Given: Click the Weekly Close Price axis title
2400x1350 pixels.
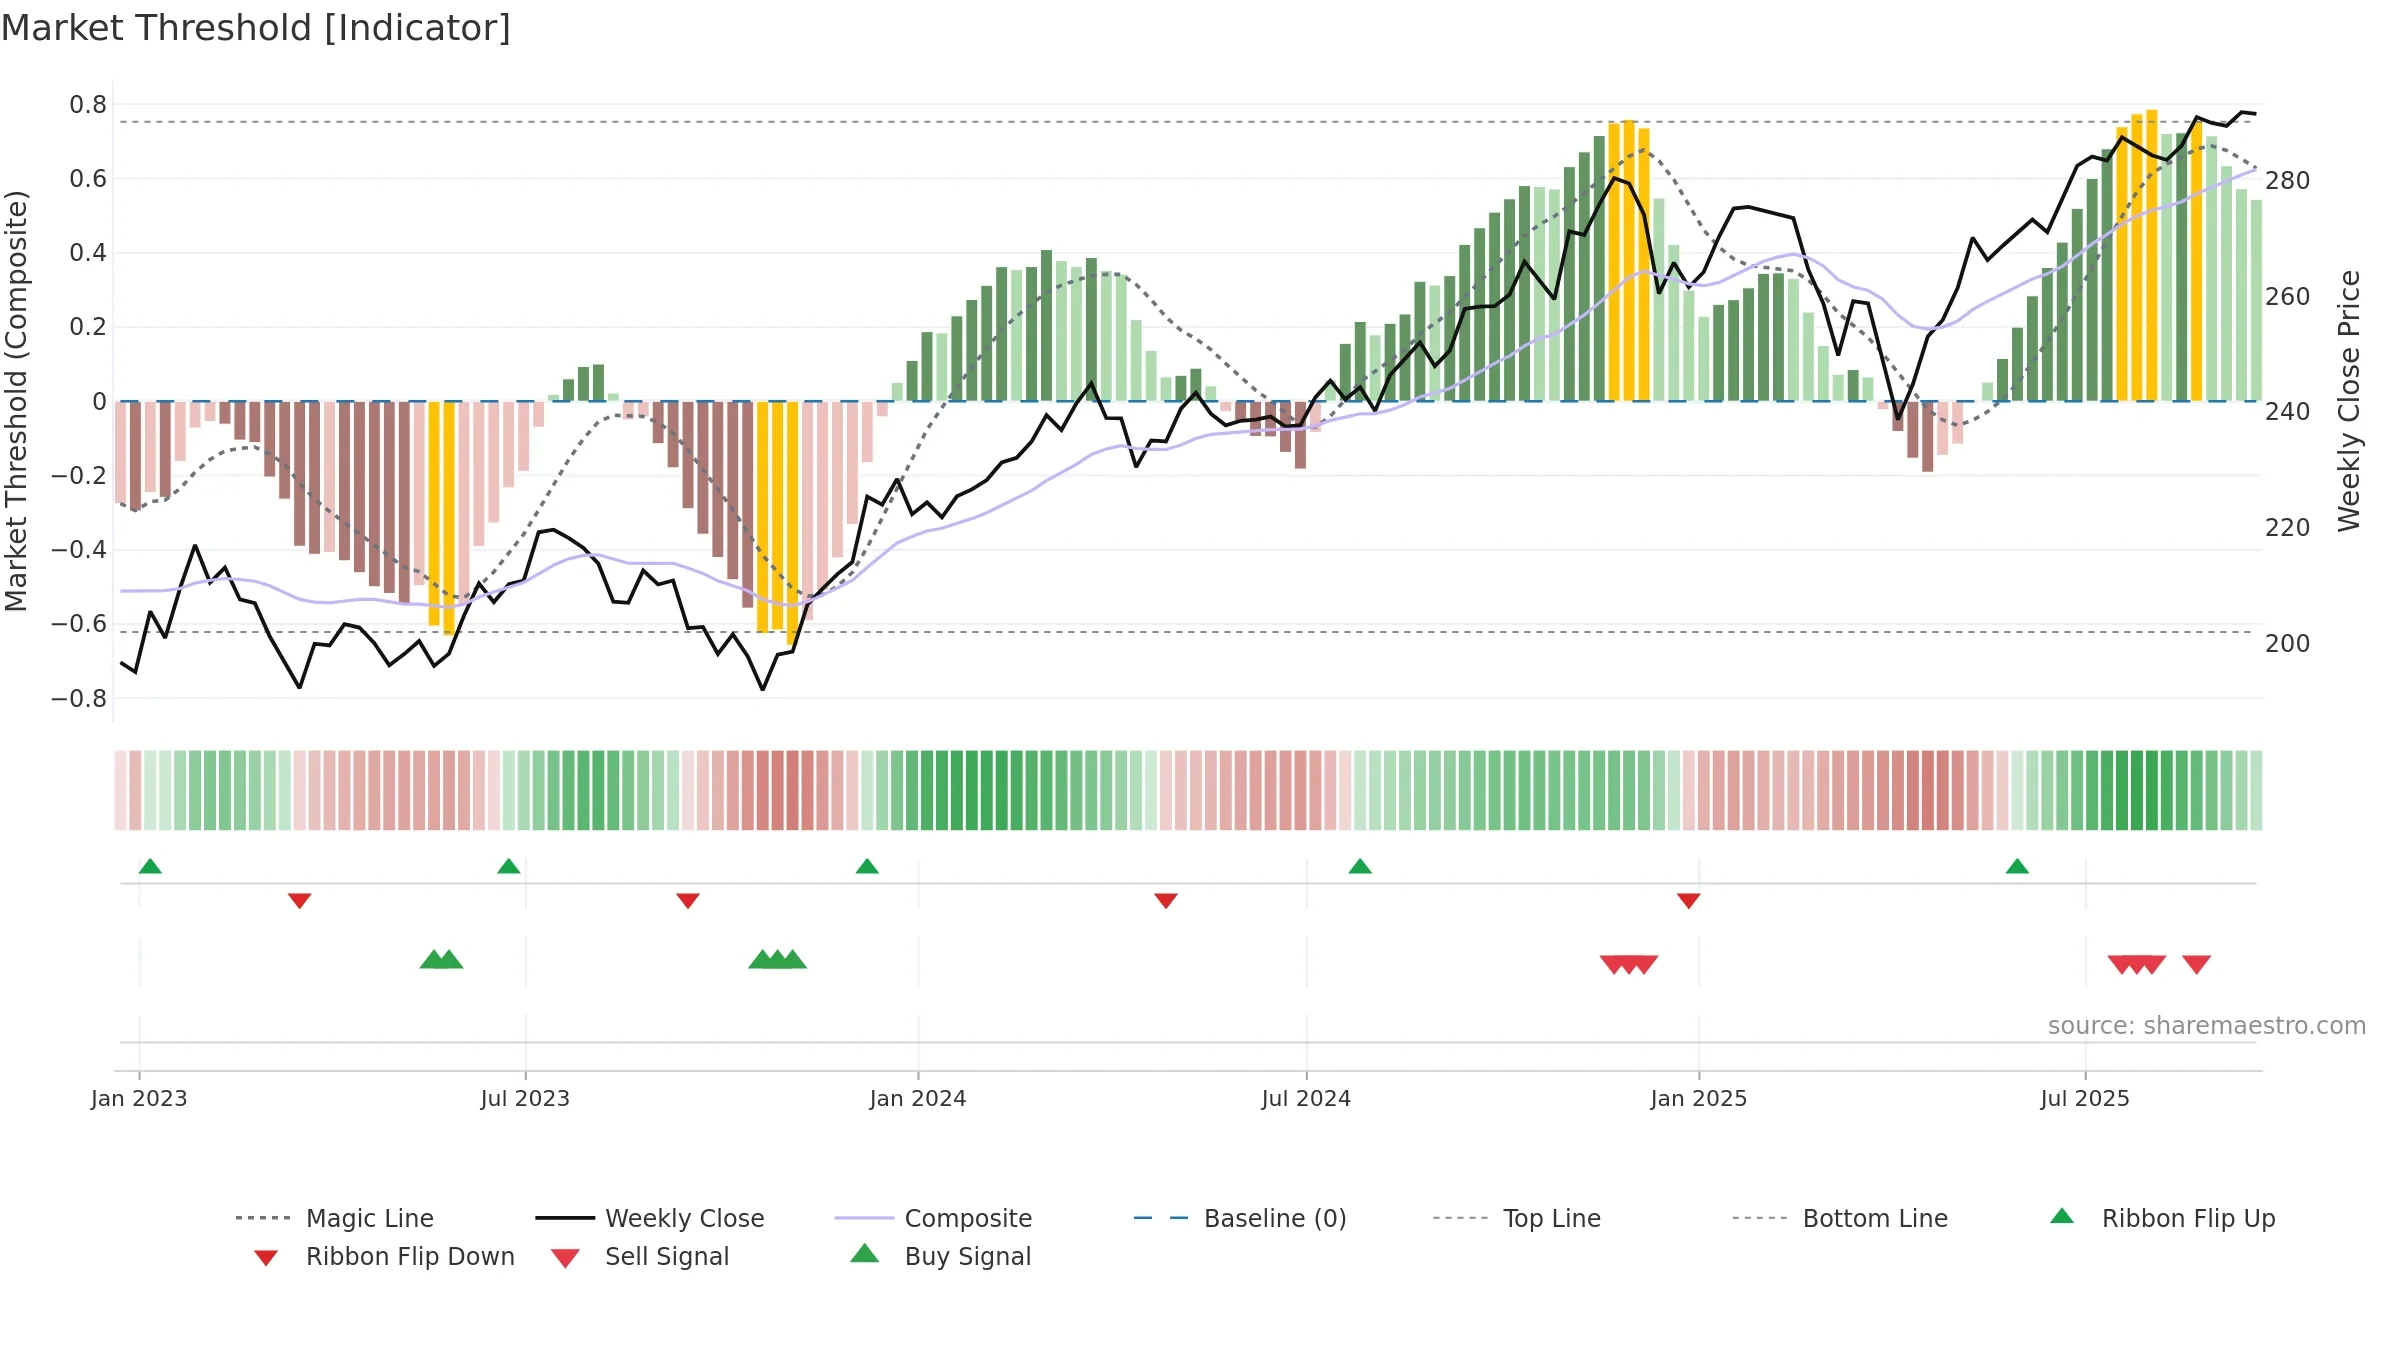Looking at the screenshot, I should click(2349, 401).
